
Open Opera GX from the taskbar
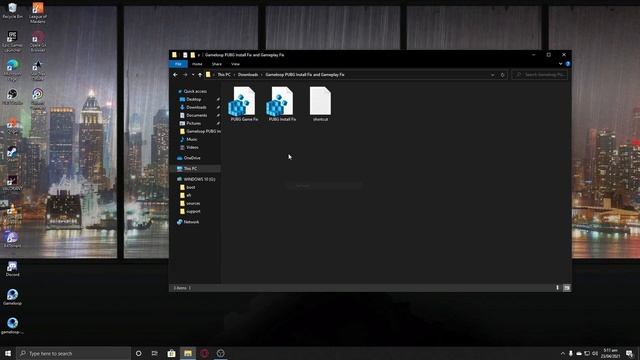[204, 353]
